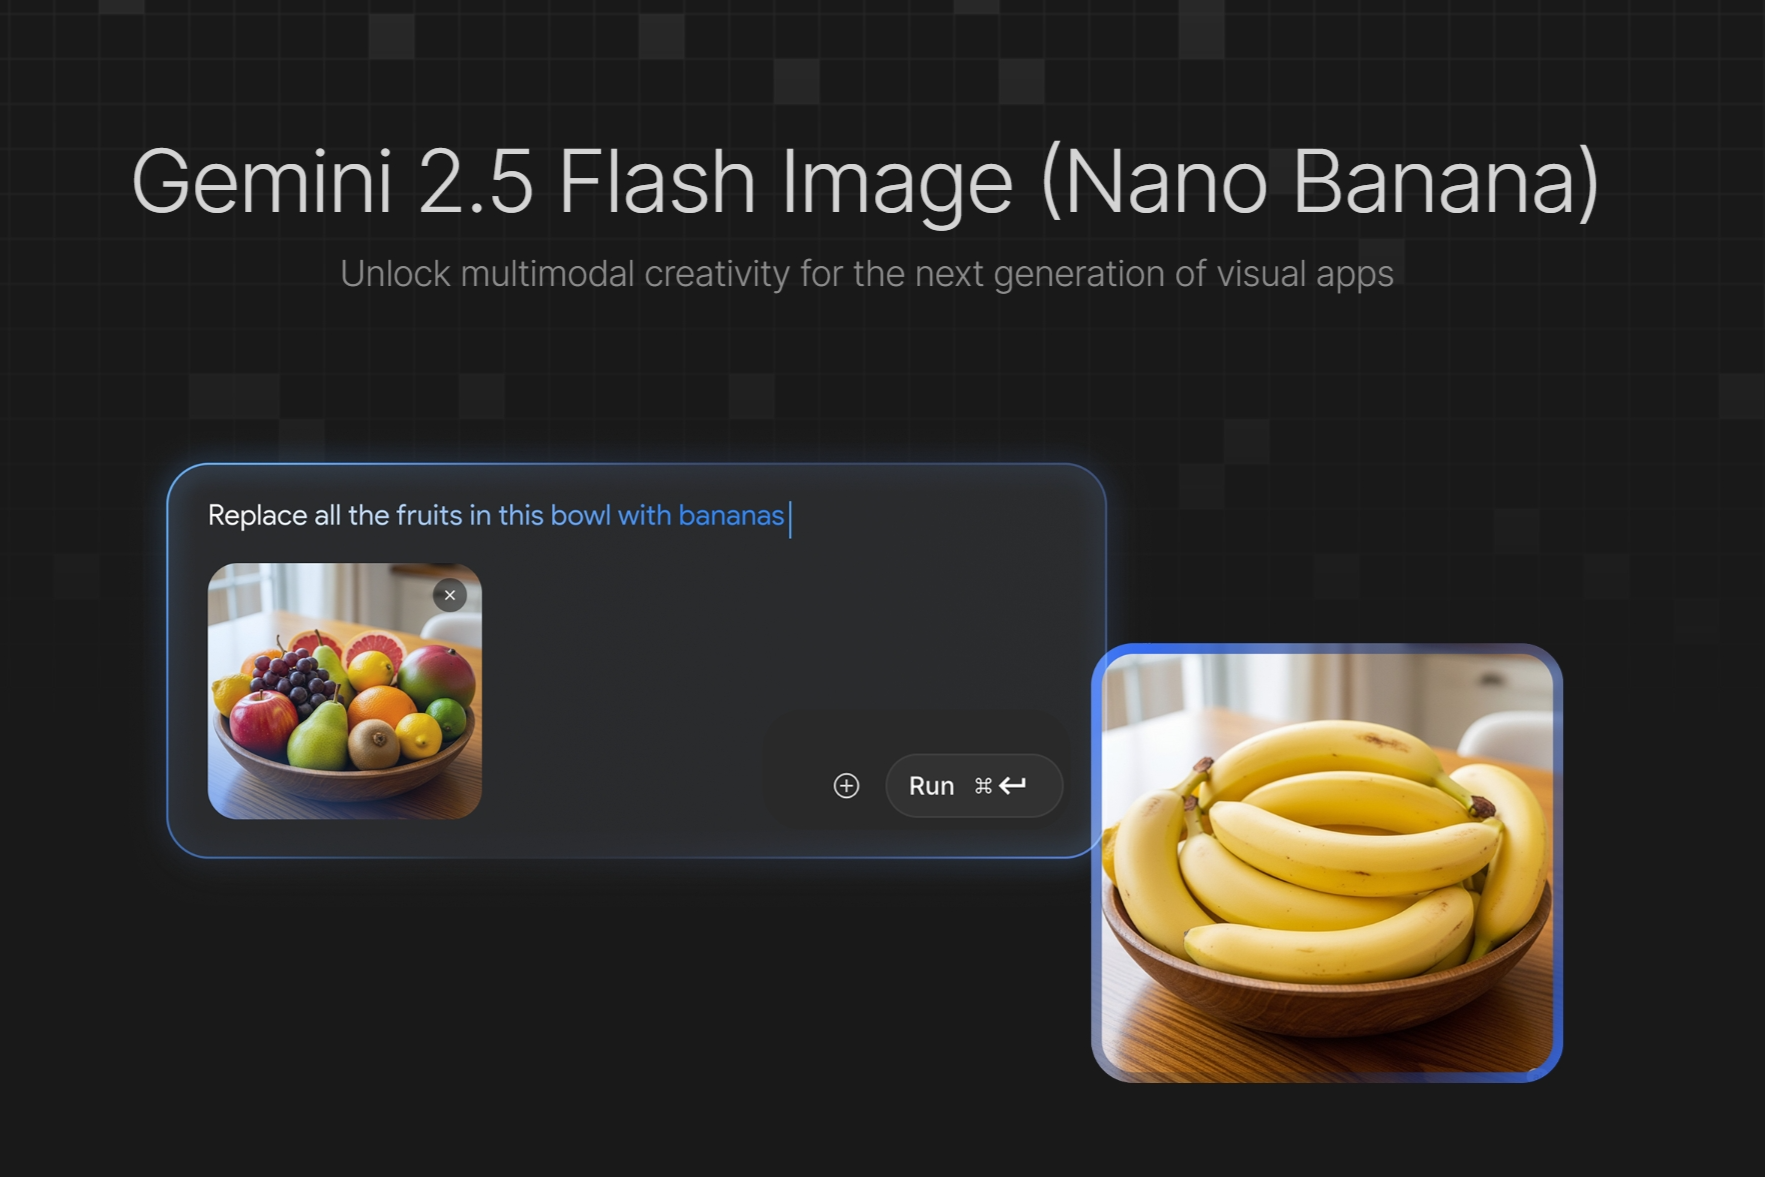Image resolution: width=1765 pixels, height=1177 pixels.
Task: Click the Run button
Action: tap(973, 786)
